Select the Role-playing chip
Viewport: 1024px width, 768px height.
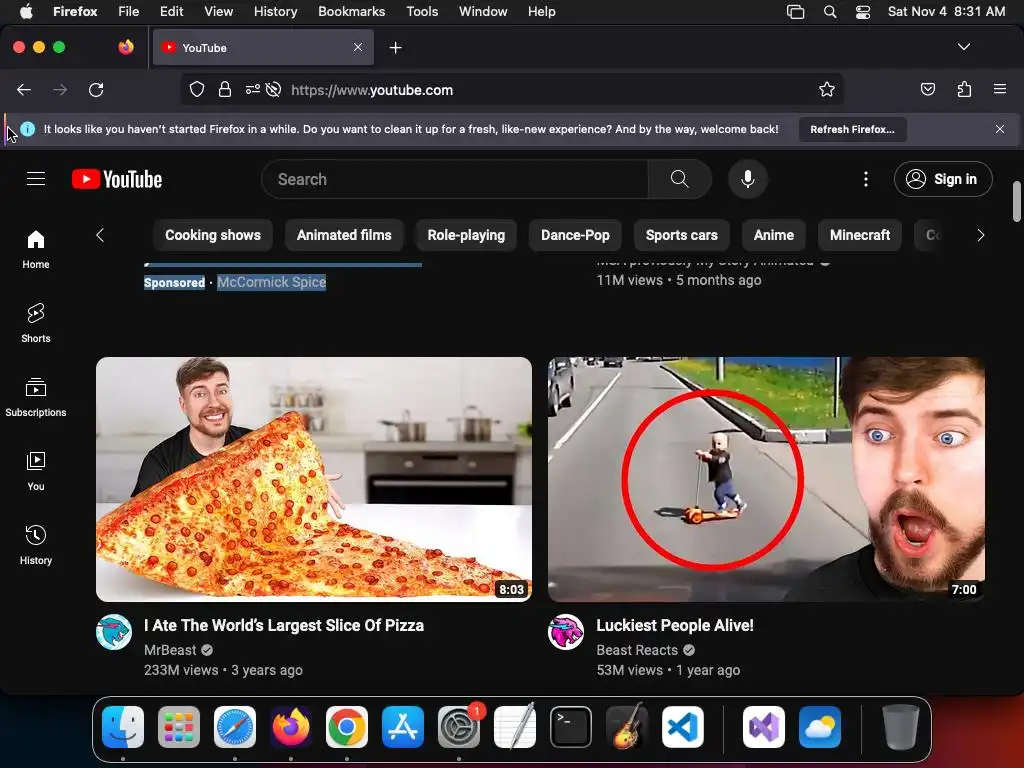coord(466,235)
